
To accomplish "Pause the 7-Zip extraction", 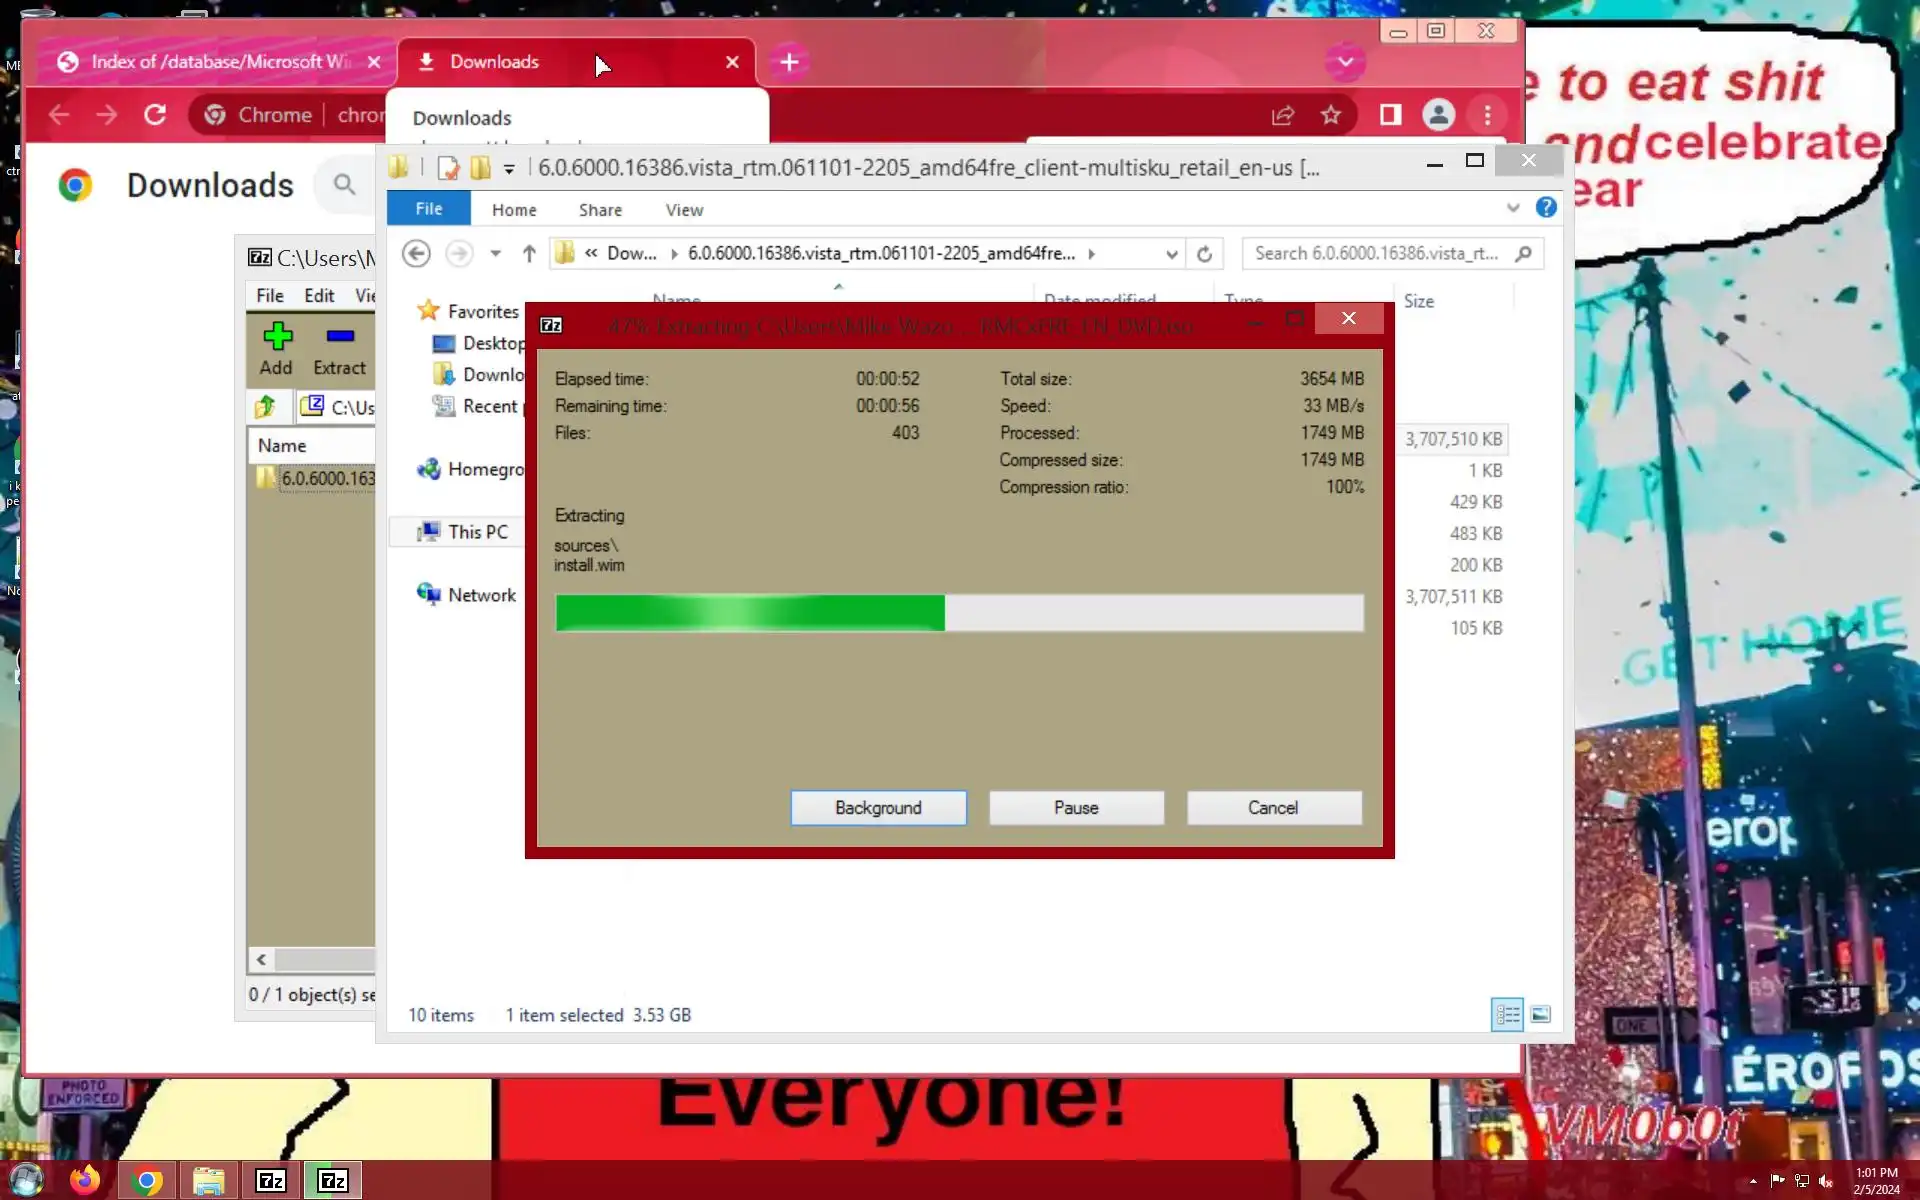I will (1076, 808).
